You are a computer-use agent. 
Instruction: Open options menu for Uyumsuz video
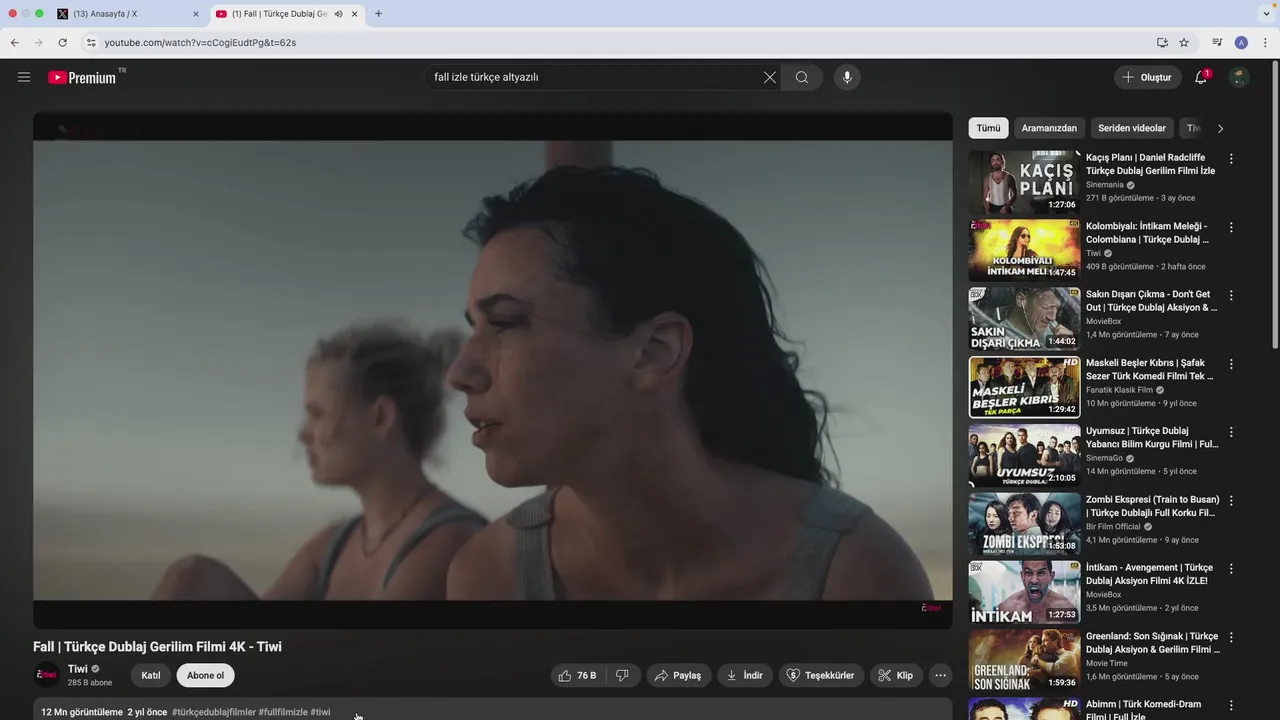coord(1231,432)
